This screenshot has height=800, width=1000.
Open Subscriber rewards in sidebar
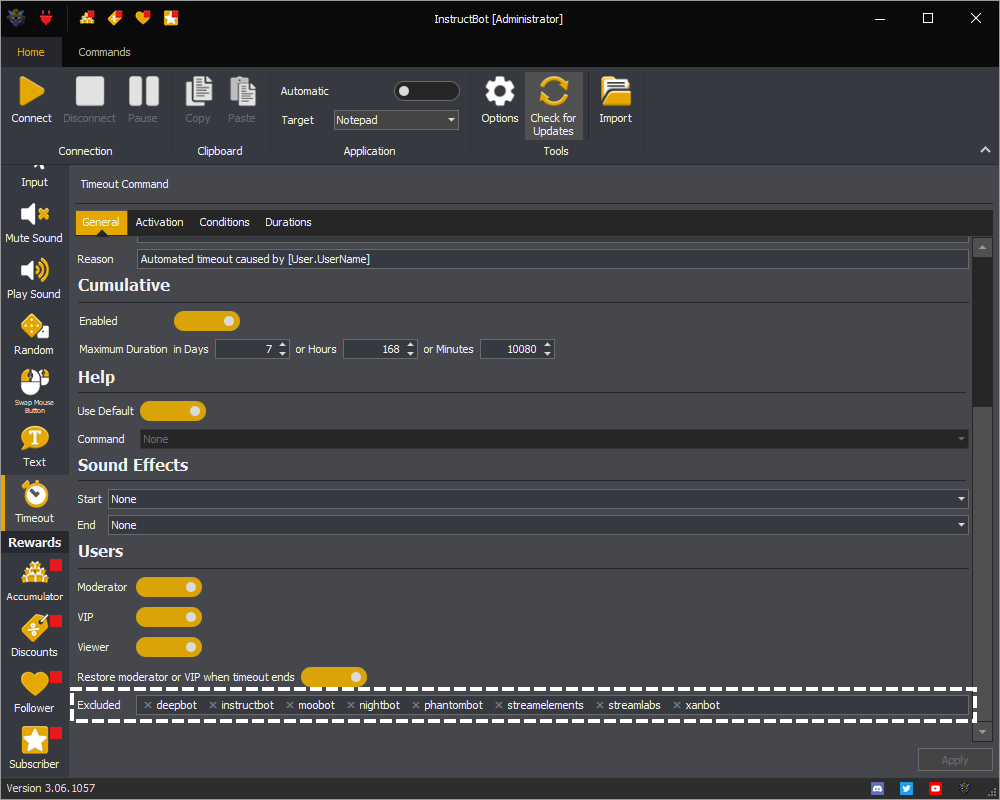tap(34, 748)
